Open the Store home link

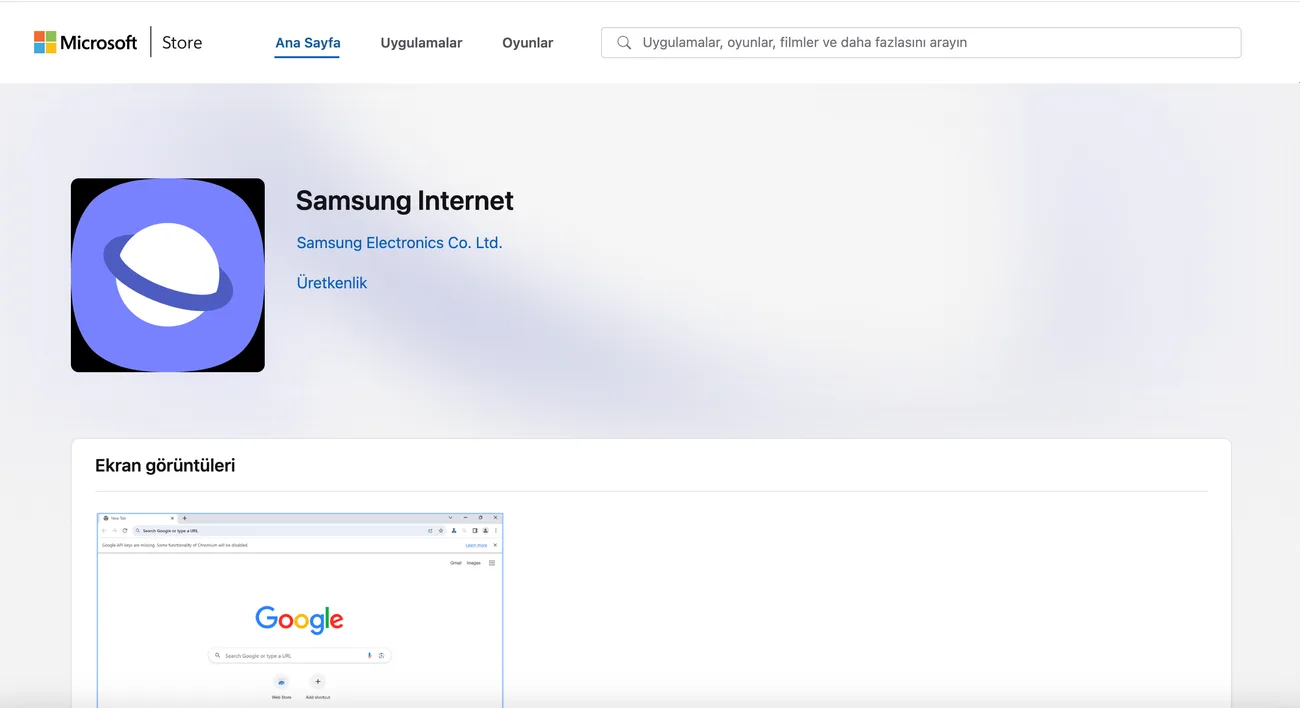[182, 42]
